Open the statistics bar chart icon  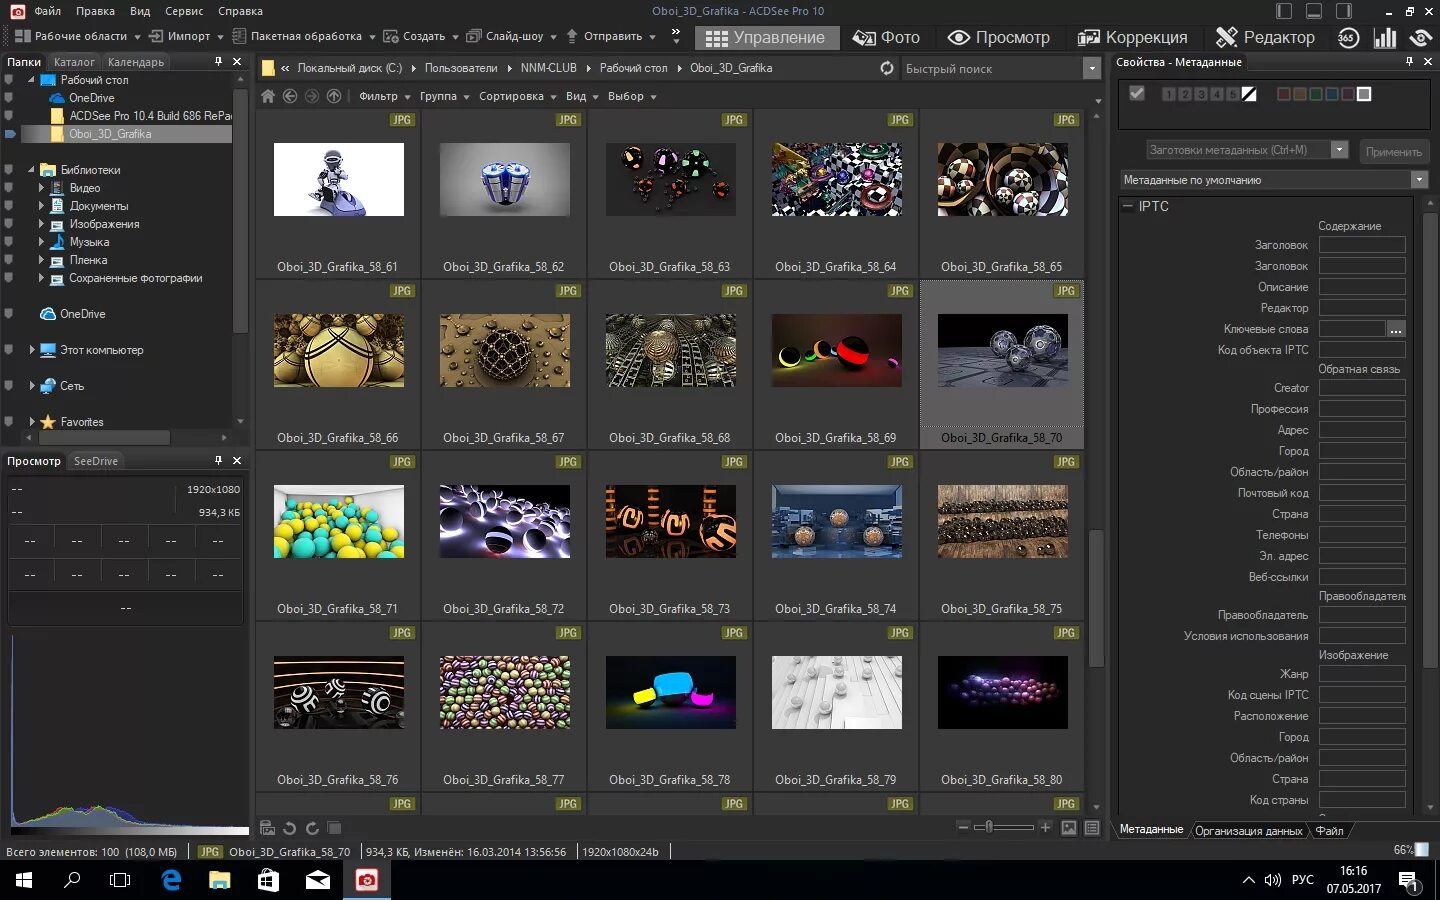[1385, 38]
